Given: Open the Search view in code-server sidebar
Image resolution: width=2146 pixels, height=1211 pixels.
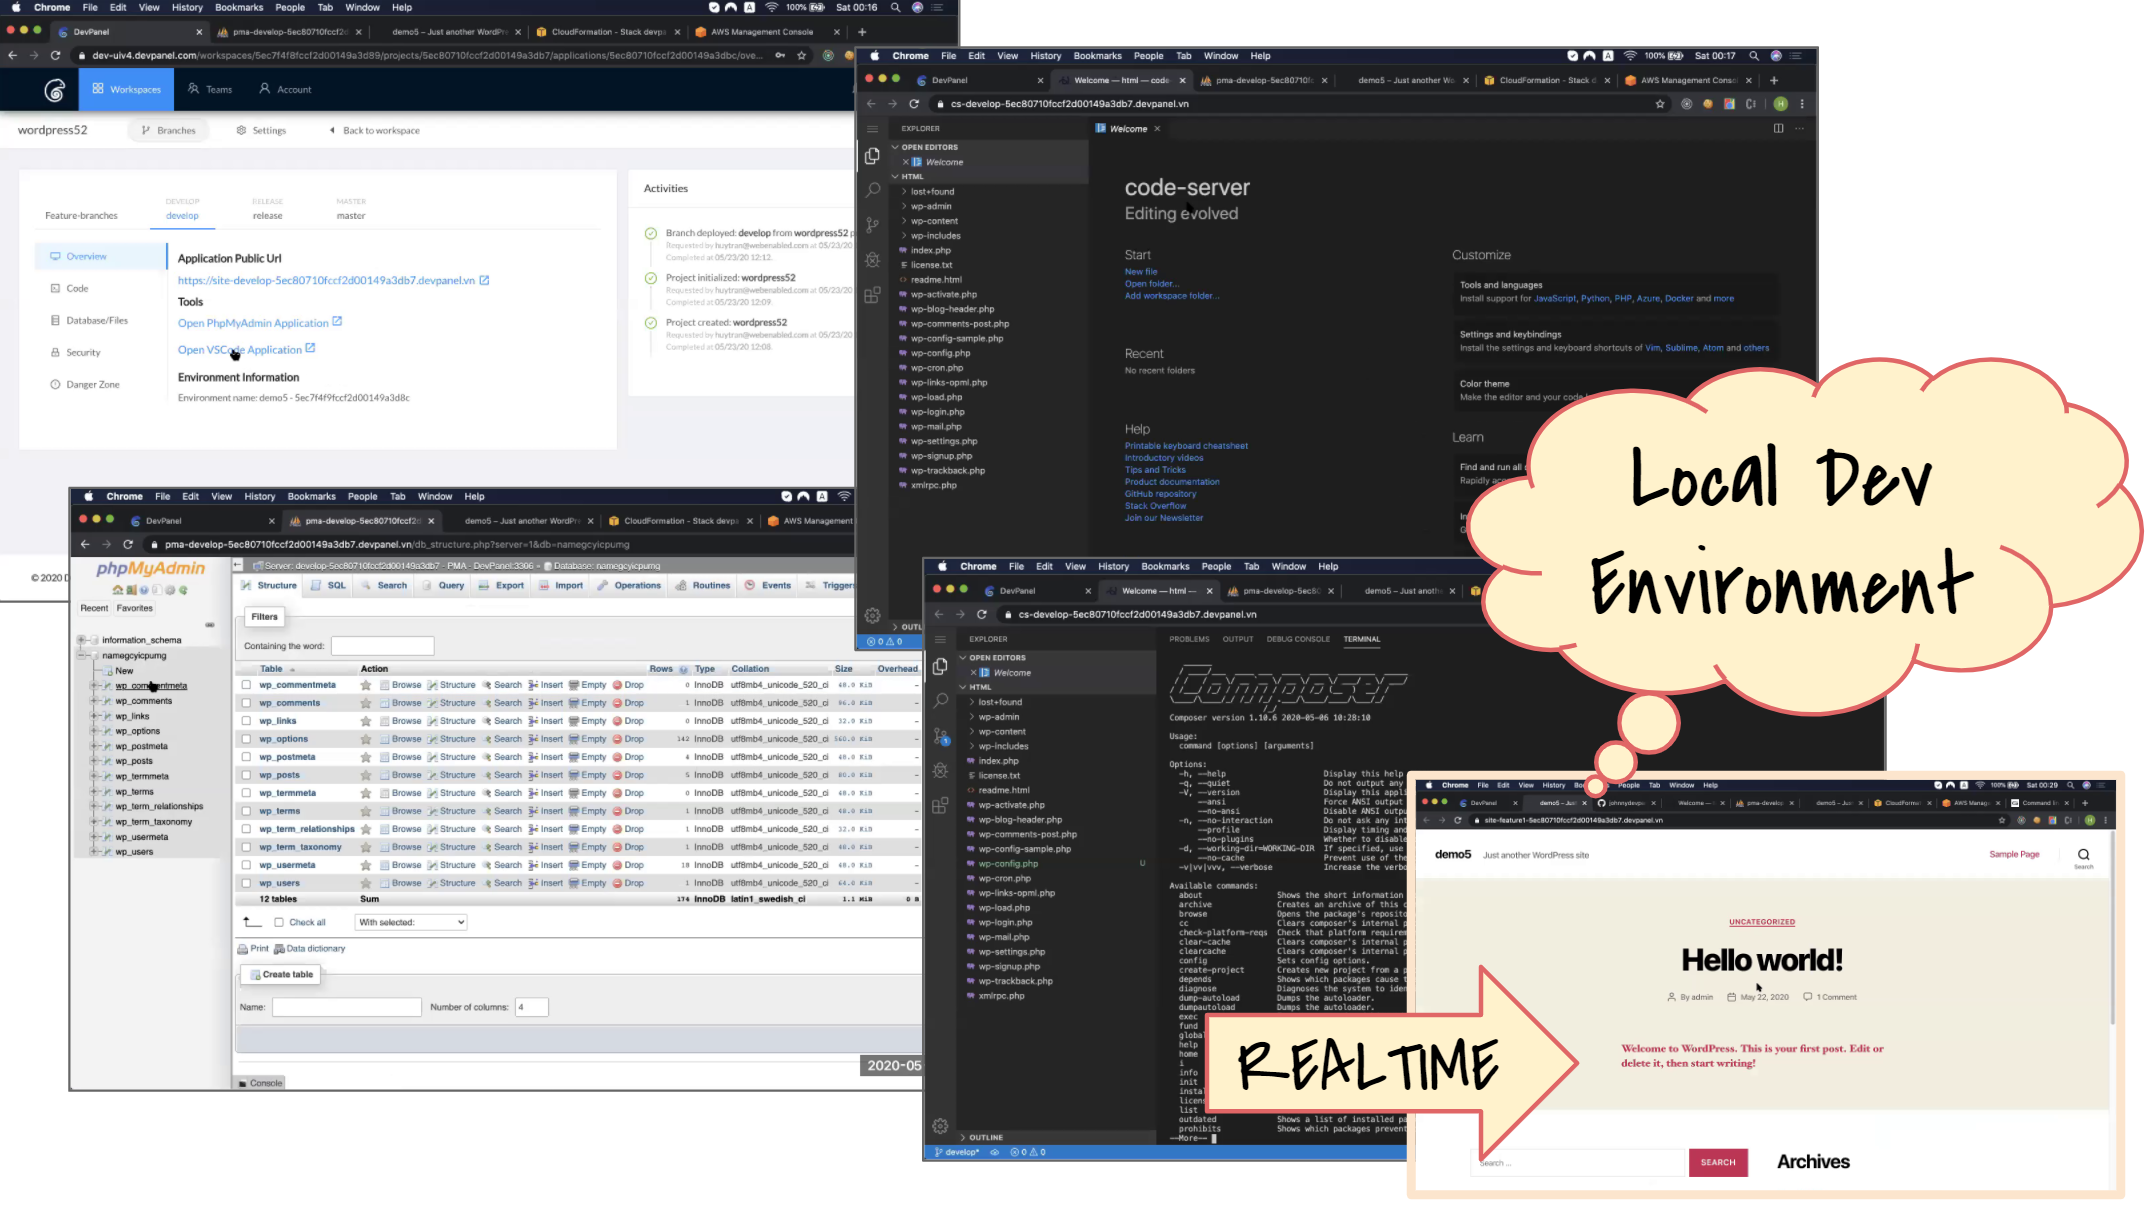Looking at the screenshot, I should [x=872, y=191].
